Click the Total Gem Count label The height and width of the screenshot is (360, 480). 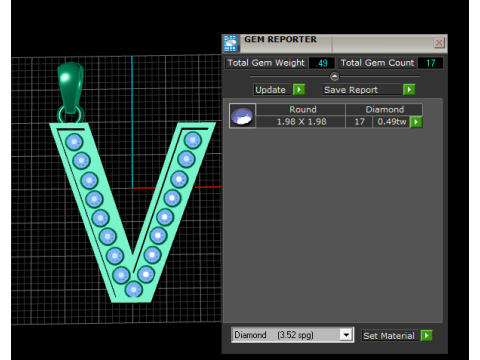[x=377, y=63]
